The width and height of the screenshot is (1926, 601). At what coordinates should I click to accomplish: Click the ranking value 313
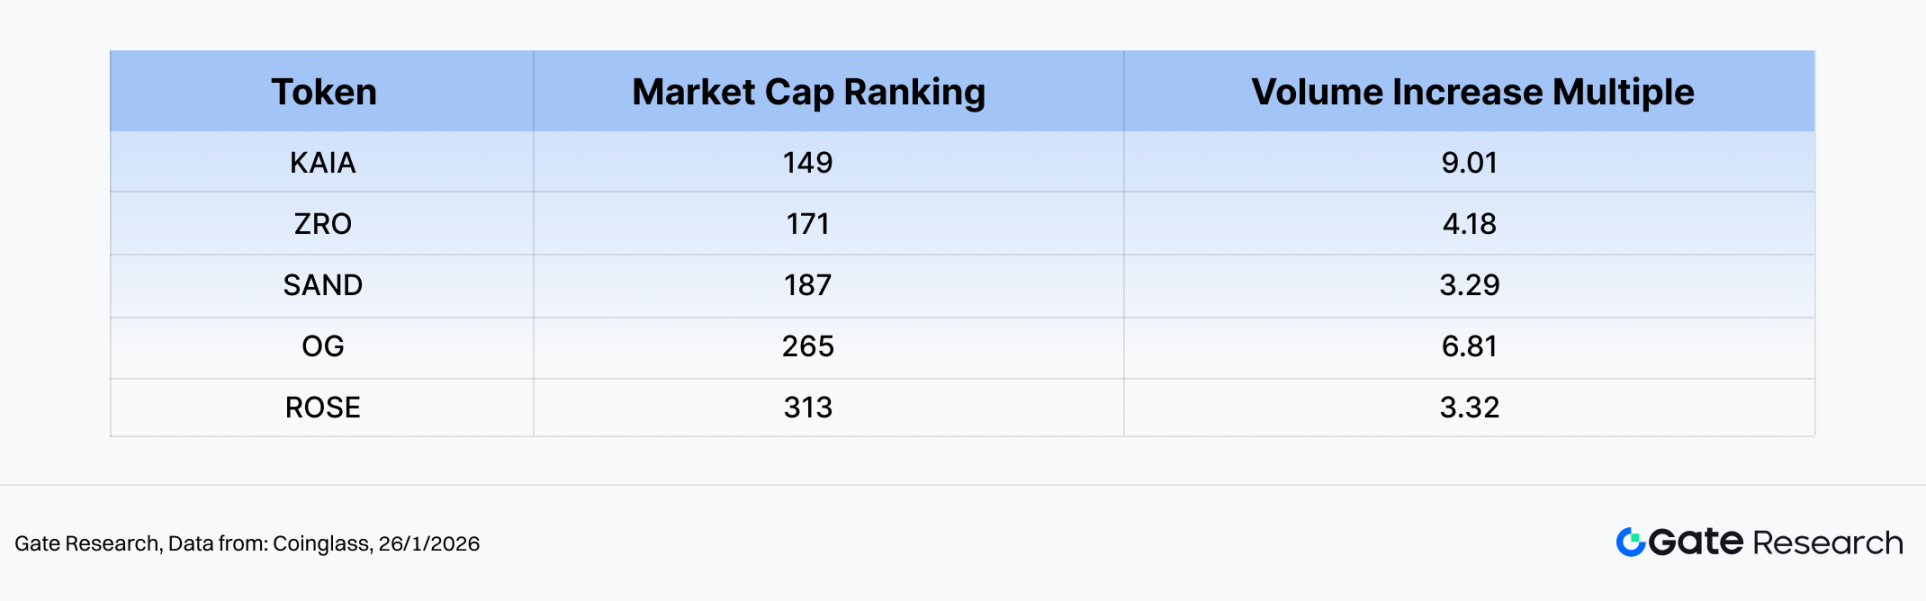coord(808,407)
